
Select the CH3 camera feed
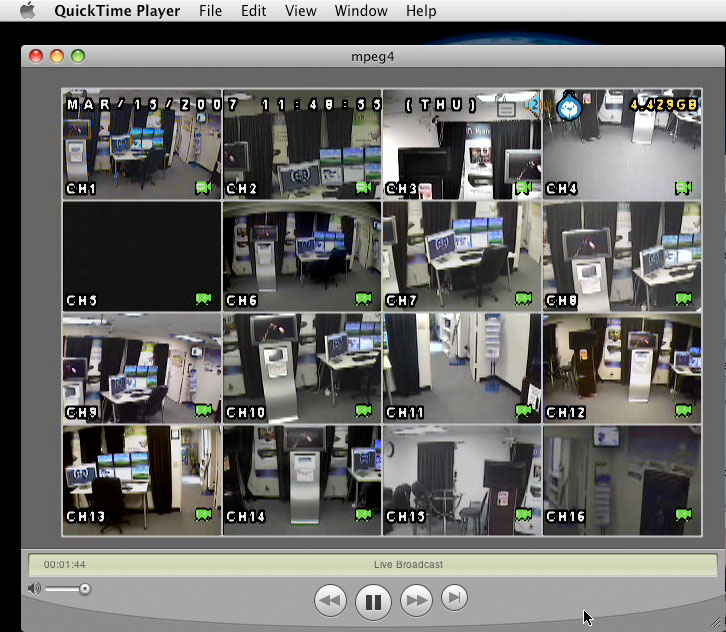[462, 144]
